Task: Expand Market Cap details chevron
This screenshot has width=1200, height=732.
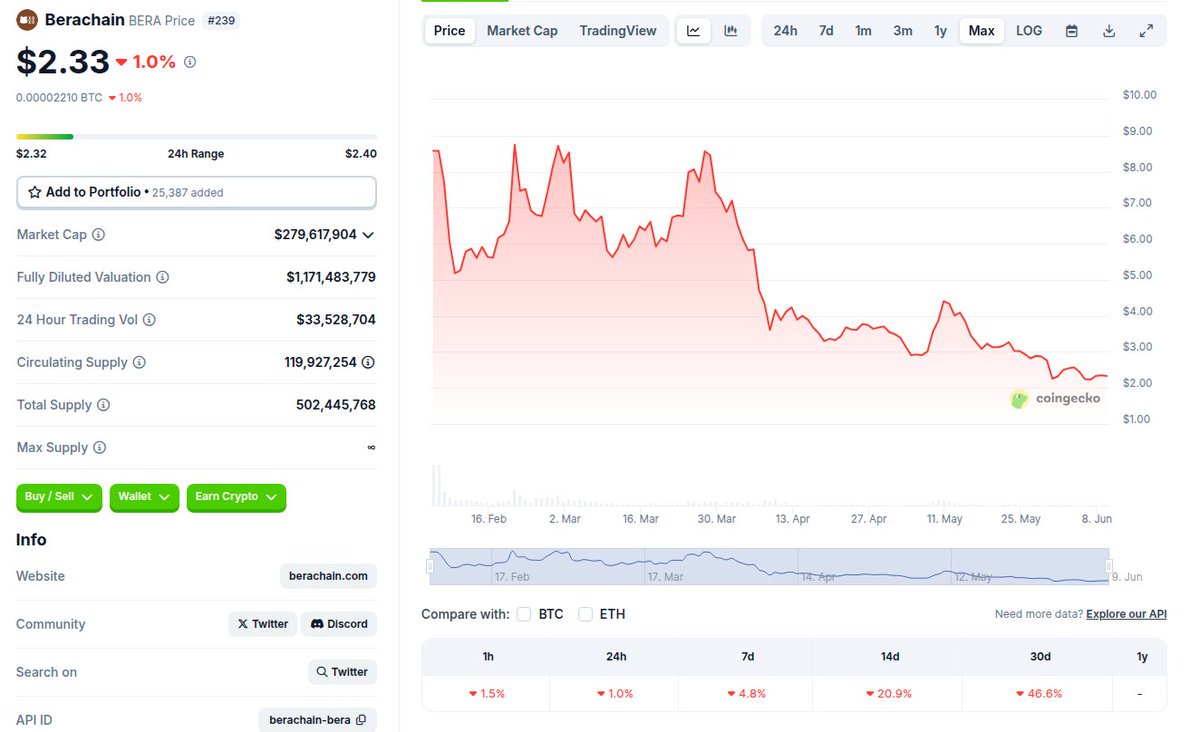Action: [368, 235]
